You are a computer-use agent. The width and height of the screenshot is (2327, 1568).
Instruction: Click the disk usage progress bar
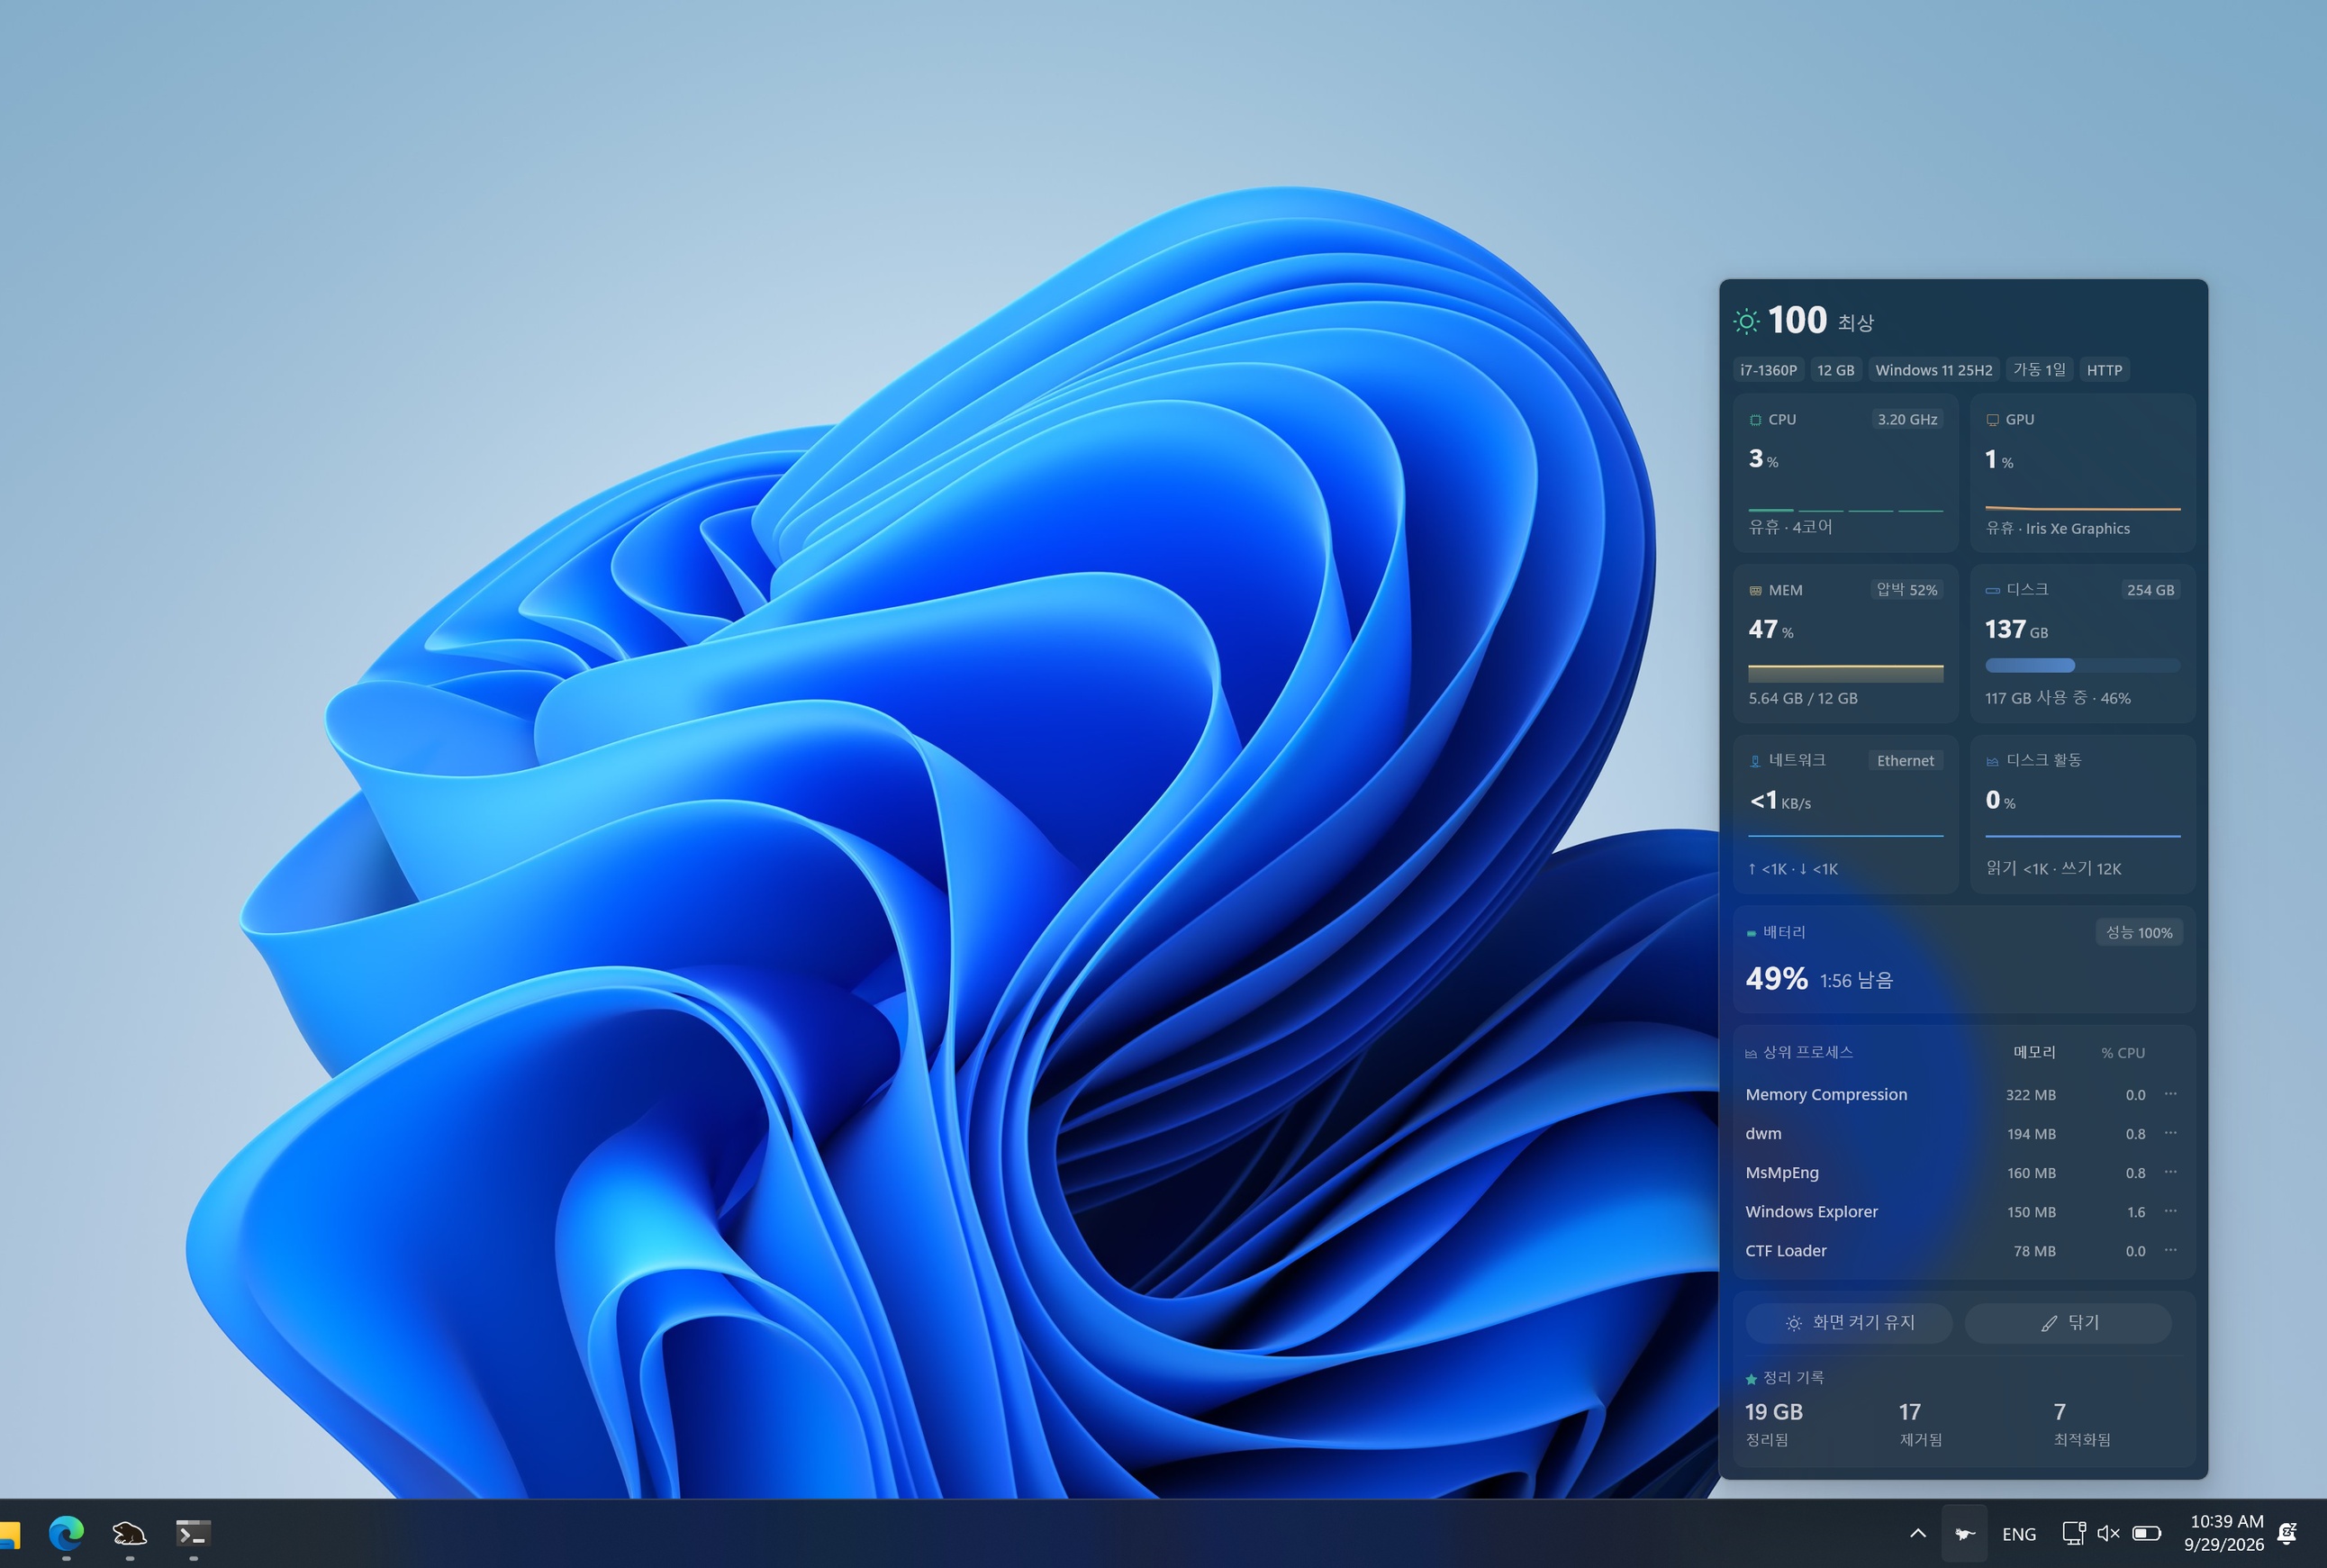pos(2082,665)
